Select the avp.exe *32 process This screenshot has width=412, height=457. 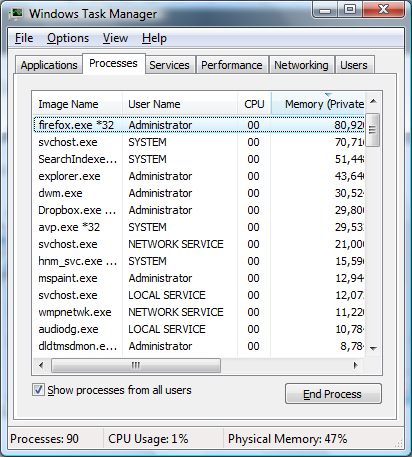coord(199,227)
